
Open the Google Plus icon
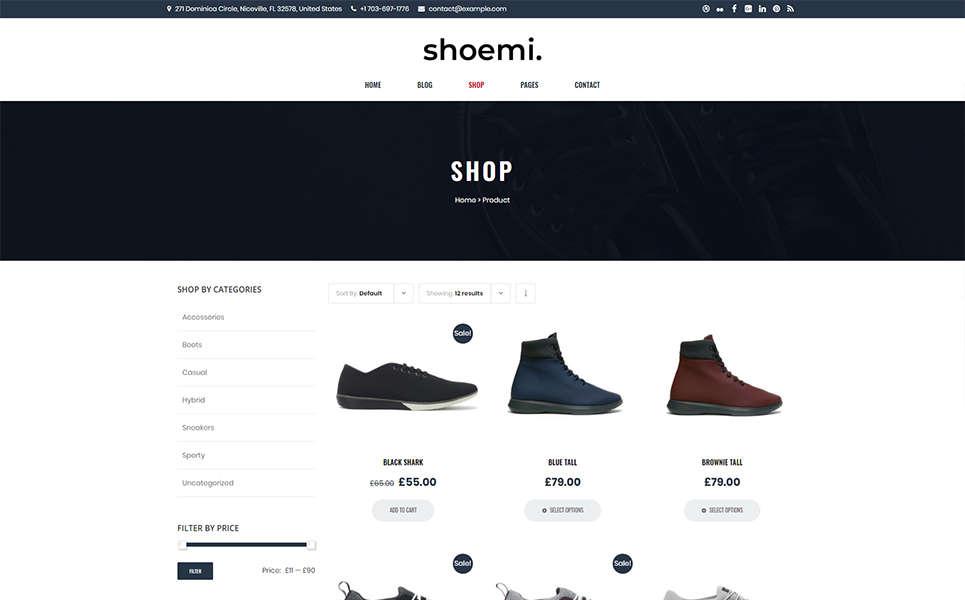pyautogui.click(x=748, y=9)
